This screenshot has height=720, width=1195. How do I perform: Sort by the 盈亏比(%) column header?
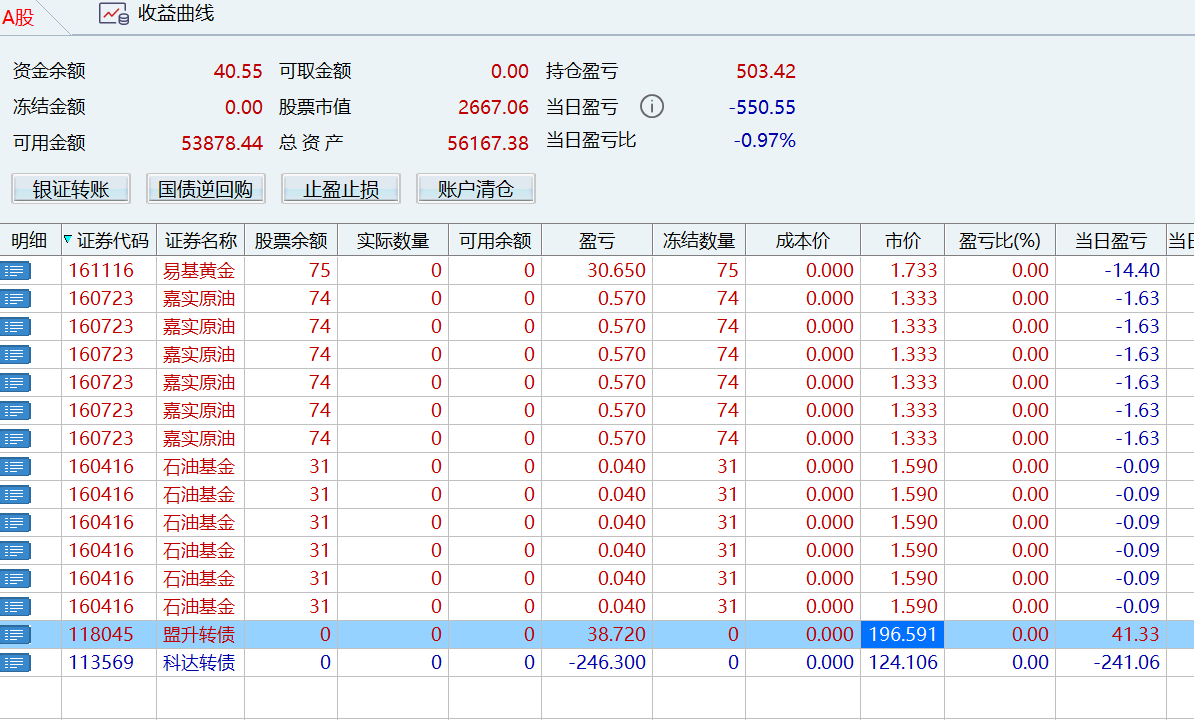1000,241
